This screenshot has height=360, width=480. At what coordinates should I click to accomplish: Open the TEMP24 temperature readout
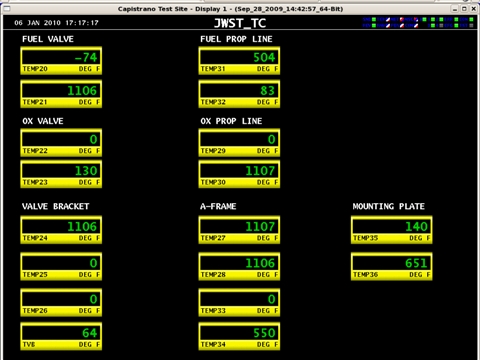click(x=61, y=230)
